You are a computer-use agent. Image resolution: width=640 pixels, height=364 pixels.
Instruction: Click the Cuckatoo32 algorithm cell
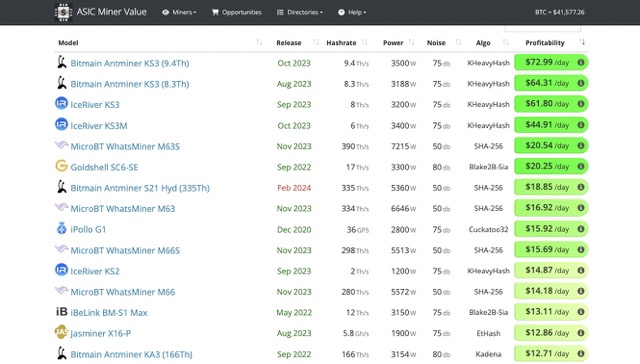click(488, 230)
